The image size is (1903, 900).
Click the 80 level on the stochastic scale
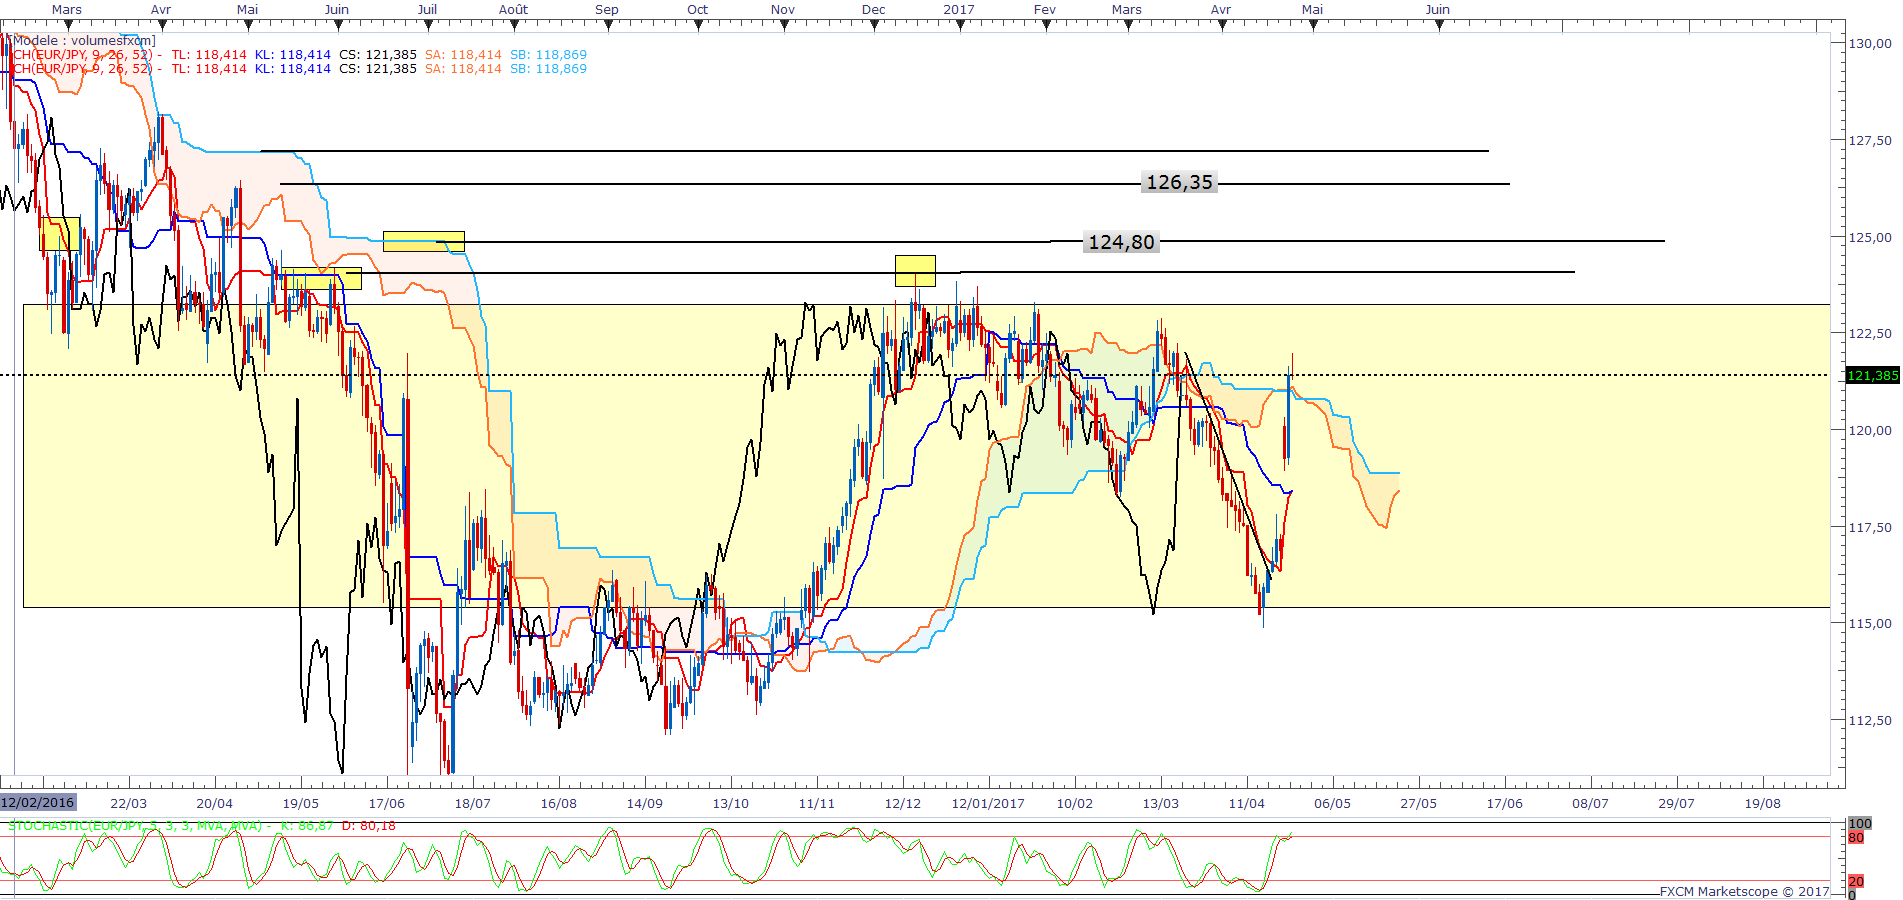point(1856,838)
